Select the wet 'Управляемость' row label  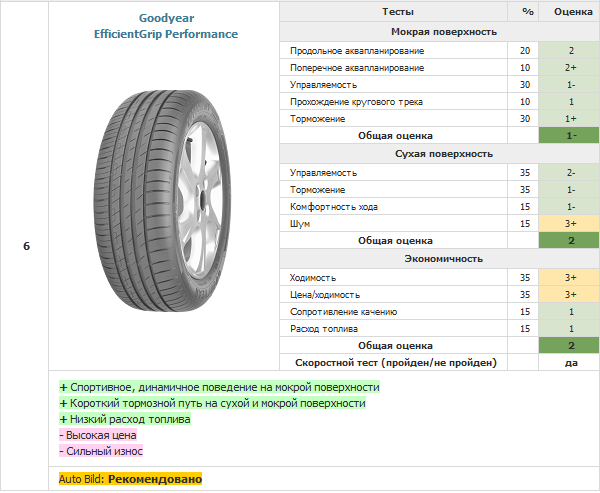pyautogui.click(x=323, y=85)
